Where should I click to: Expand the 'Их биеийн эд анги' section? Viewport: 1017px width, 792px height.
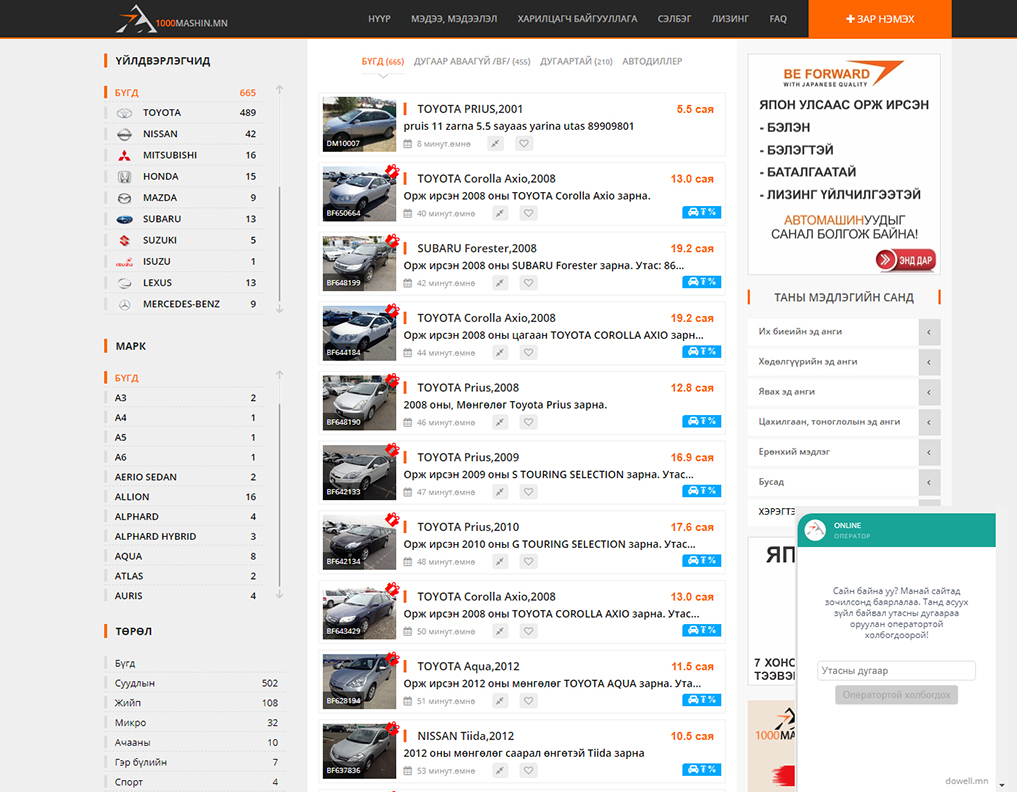pos(929,332)
